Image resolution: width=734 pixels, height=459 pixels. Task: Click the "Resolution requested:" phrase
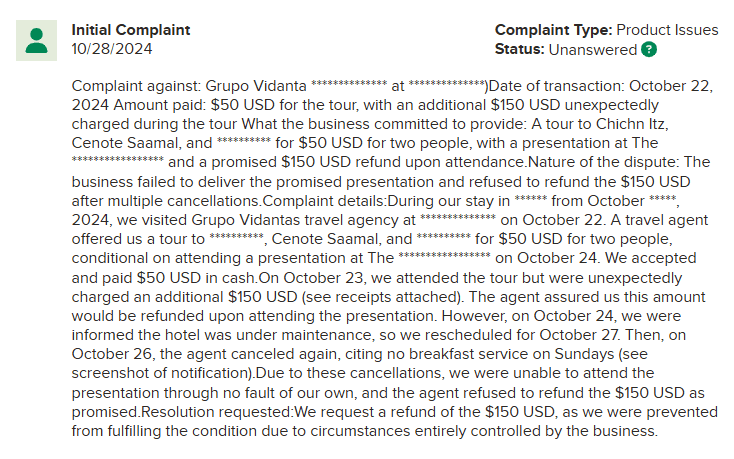coord(218,412)
